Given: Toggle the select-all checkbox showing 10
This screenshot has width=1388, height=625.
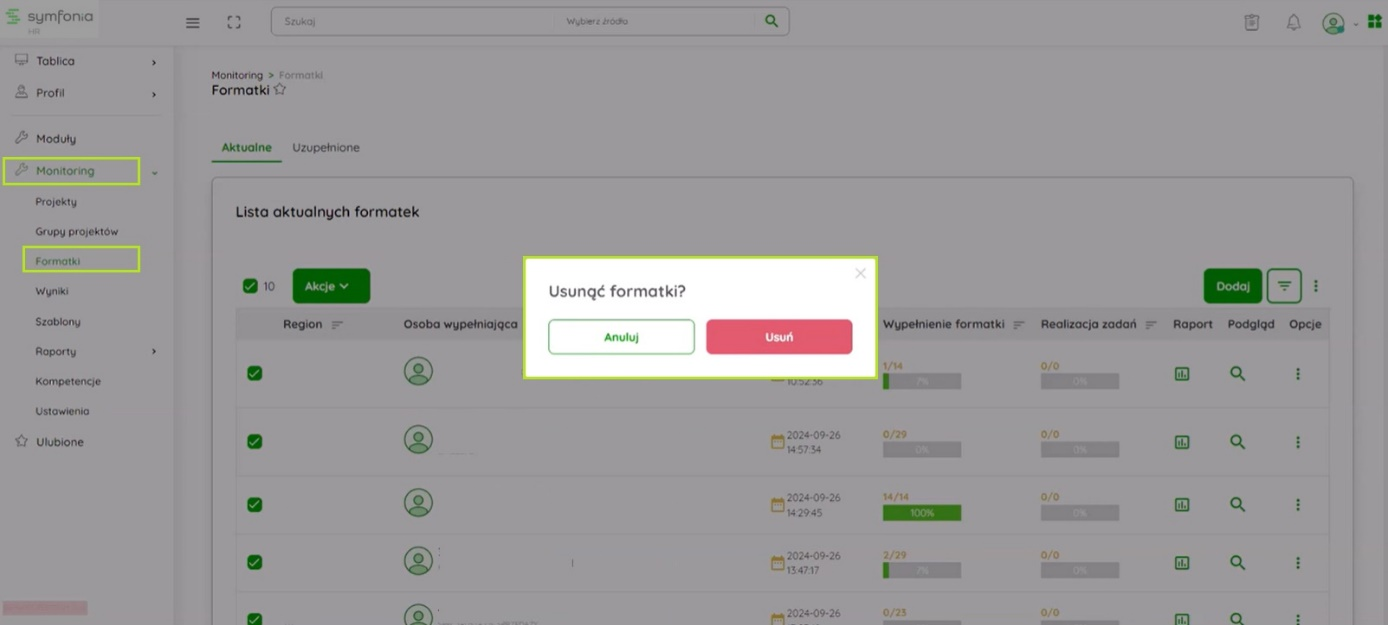Looking at the screenshot, I should 250,286.
